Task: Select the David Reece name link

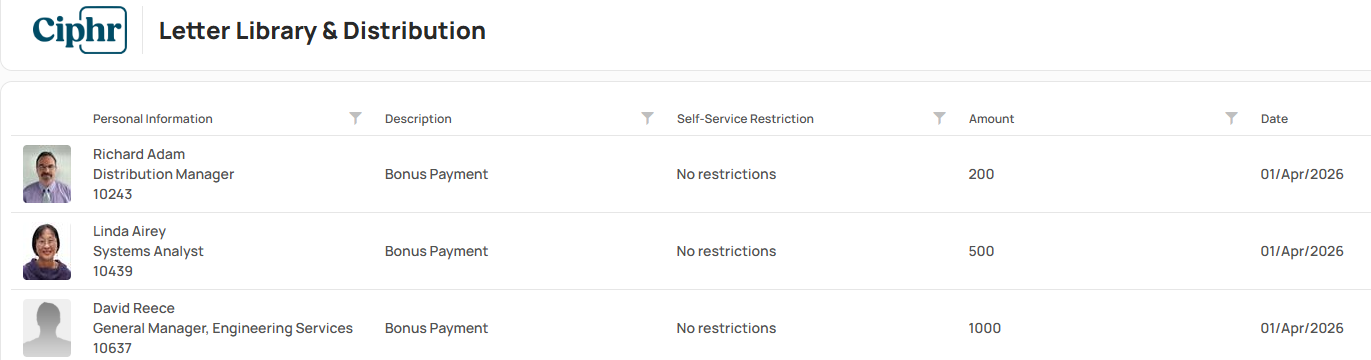Action: click(x=134, y=308)
